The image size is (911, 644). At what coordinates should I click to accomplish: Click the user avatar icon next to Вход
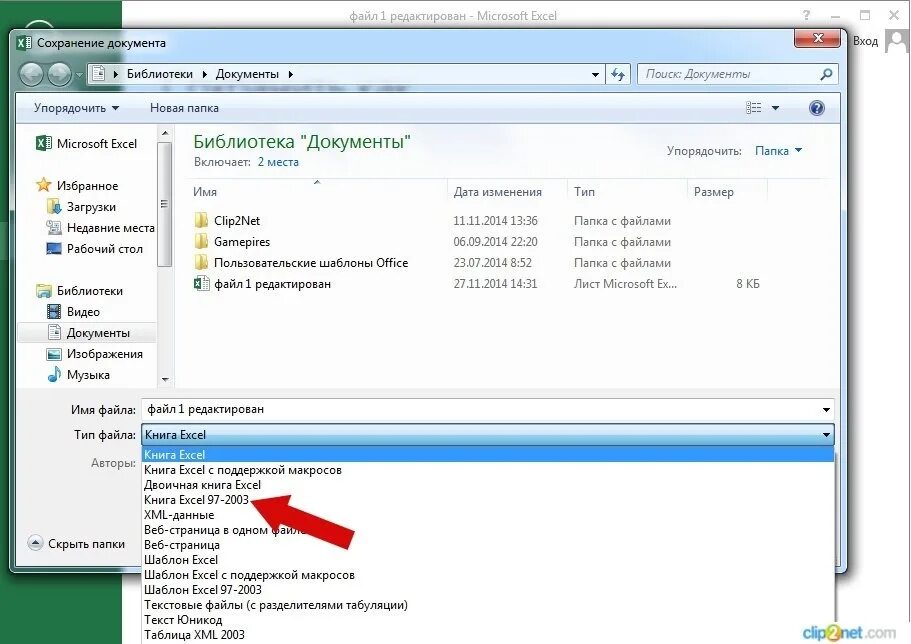[896, 41]
